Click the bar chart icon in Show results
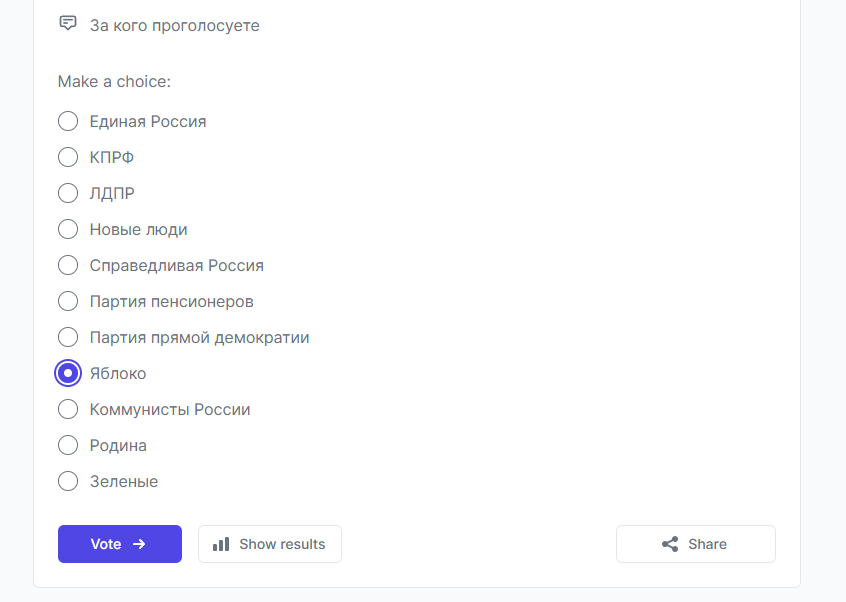 point(221,544)
